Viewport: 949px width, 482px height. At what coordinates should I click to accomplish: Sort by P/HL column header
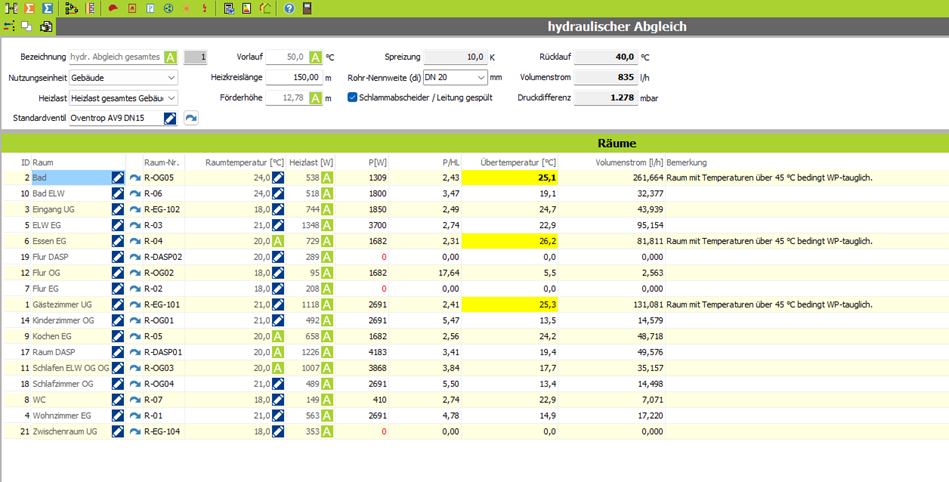[x=451, y=162]
